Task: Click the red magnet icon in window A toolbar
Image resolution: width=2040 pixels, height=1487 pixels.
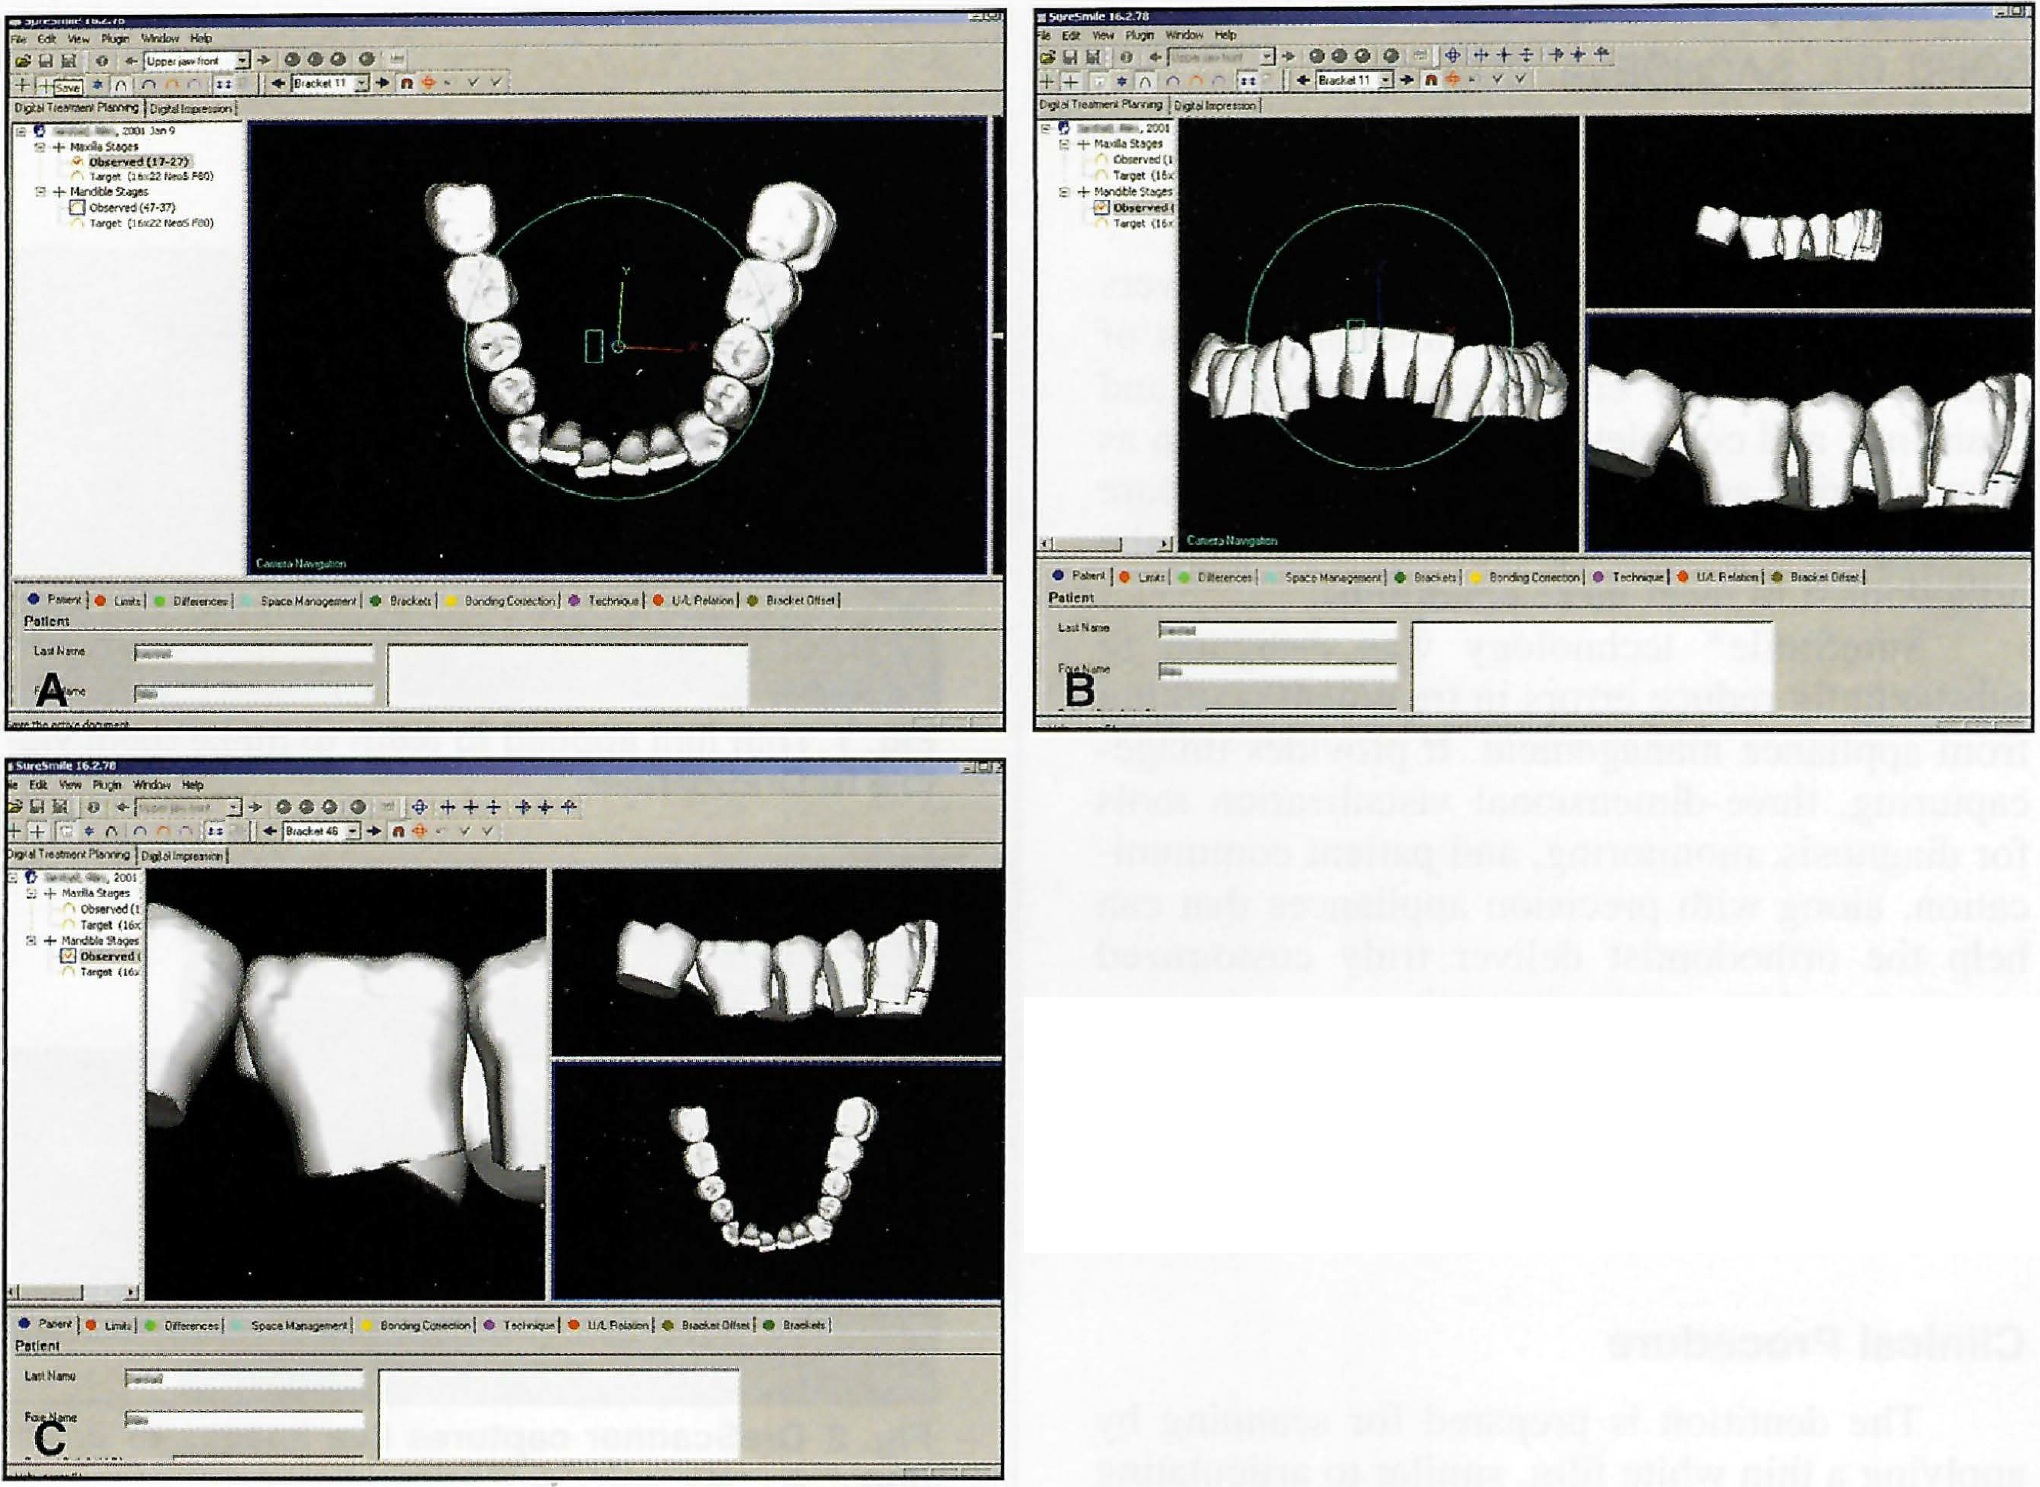Action: pos(406,84)
